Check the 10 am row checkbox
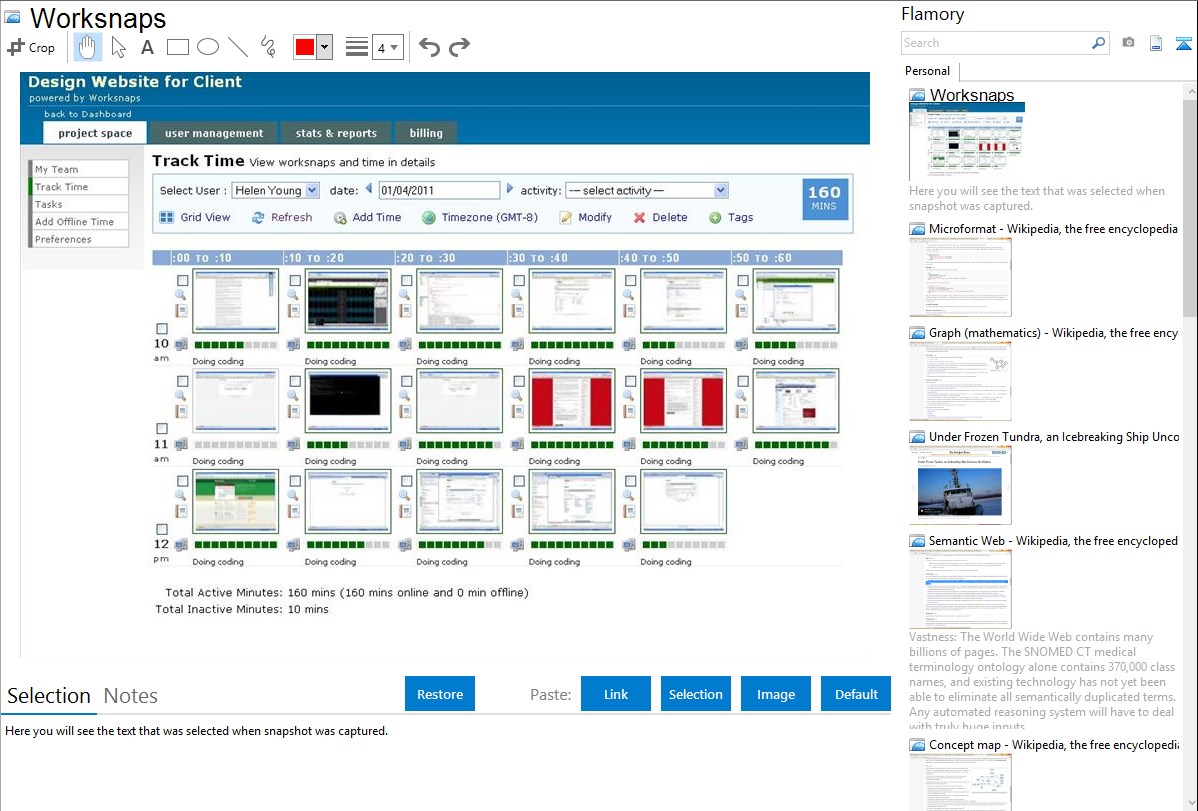The width and height of the screenshot is (1198, 811). [x=162, y=329]
